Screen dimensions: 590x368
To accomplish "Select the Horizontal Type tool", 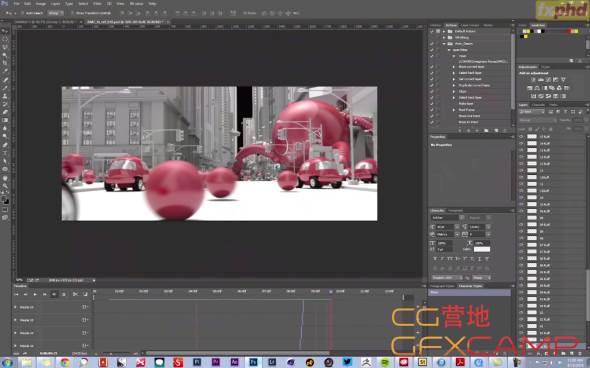I will (x=5, y=153).
